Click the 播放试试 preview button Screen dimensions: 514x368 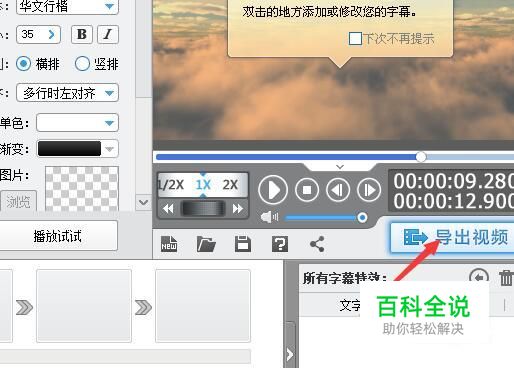click(58, 236)
